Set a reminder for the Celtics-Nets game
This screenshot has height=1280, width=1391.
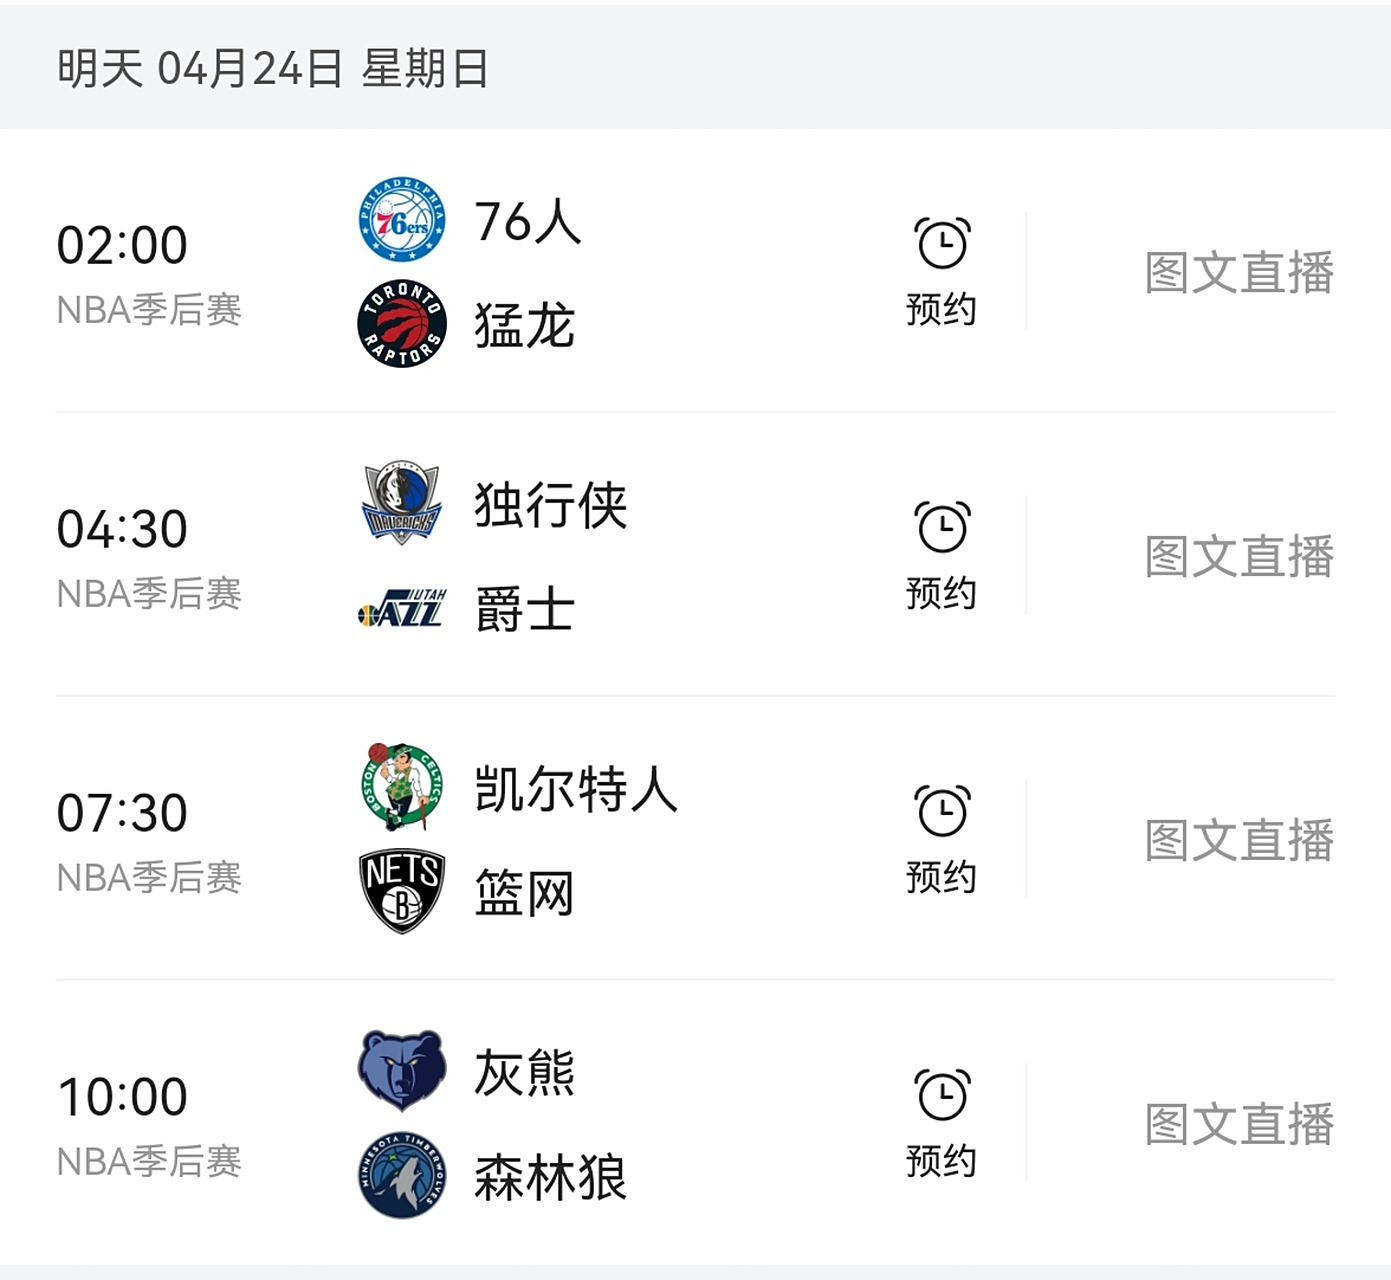tap(941, 813)
